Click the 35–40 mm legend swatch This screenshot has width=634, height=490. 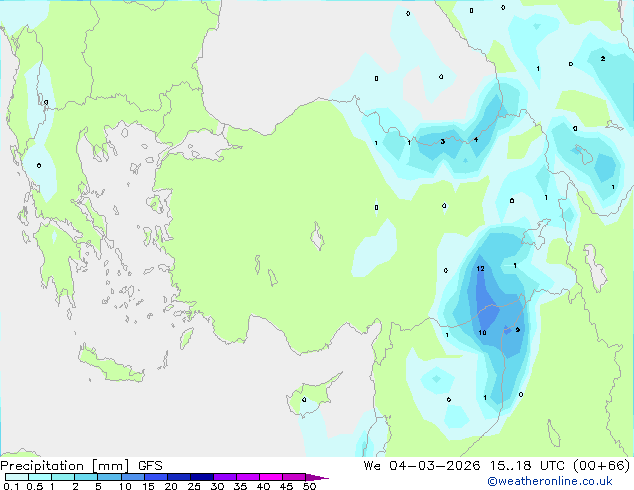[248, 477]
